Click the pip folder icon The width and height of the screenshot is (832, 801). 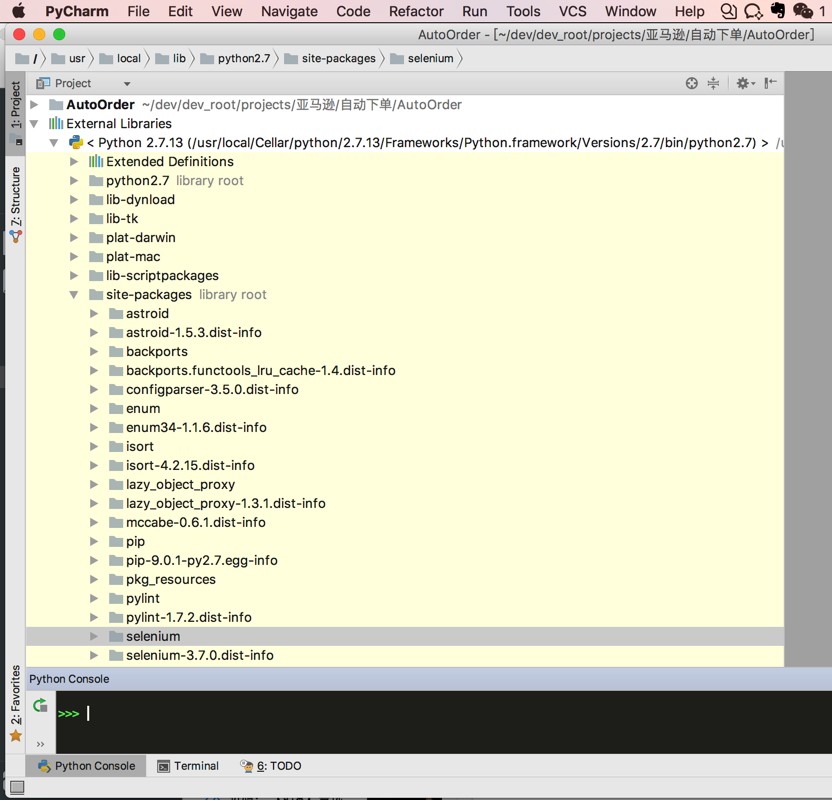pyautogui.click(x=116, y=541)
